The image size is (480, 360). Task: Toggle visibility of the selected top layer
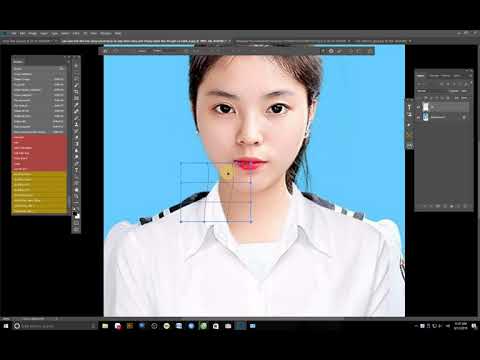pyautogui.click(x=418, y=107)
